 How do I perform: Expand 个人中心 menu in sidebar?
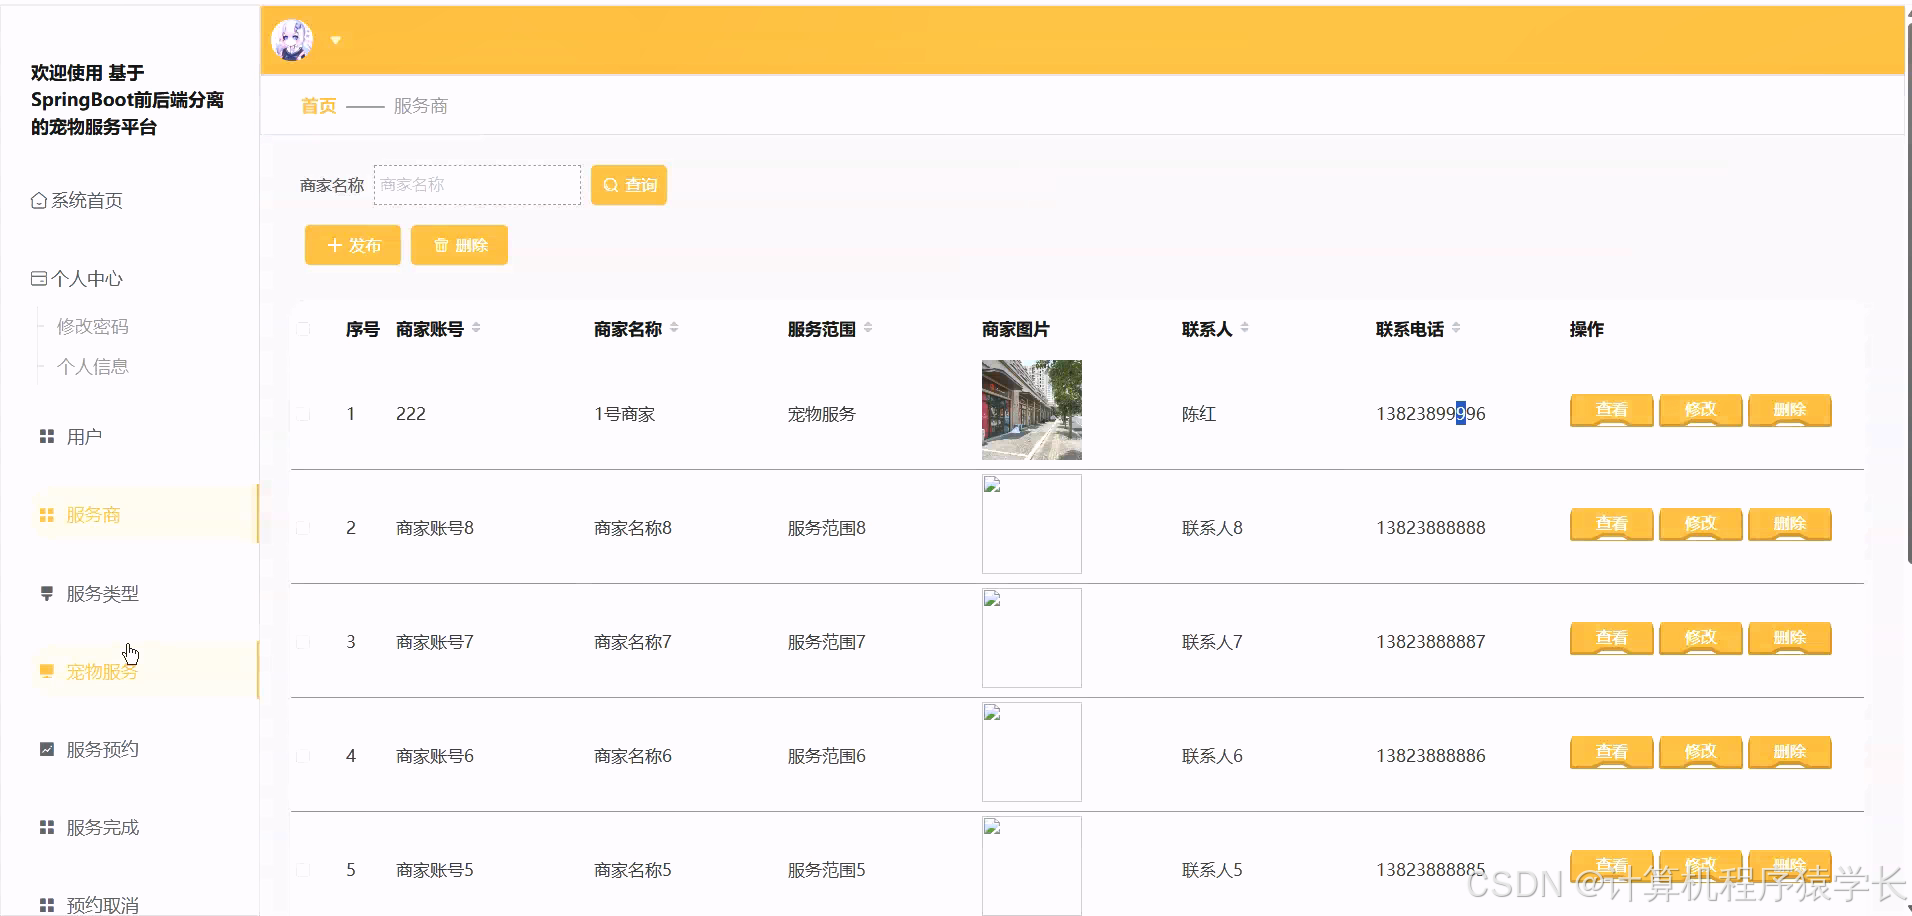click(x=77, y=279)
